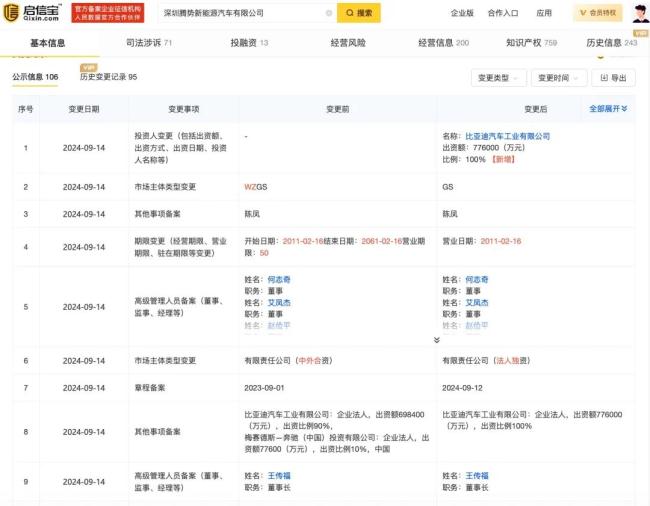The width and height of the screenshot is (650, 506).
Task: Open 何志奇 link in the 变更前 column
Action: click(x=279, y=279)
